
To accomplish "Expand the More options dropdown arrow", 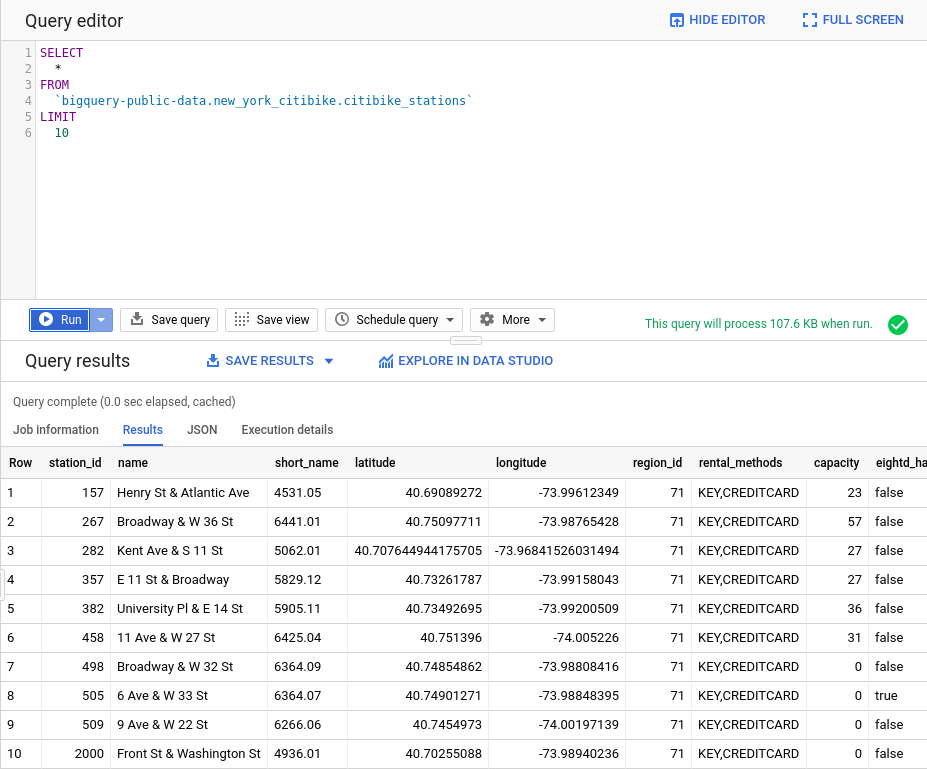I will [x=542, y=320].
